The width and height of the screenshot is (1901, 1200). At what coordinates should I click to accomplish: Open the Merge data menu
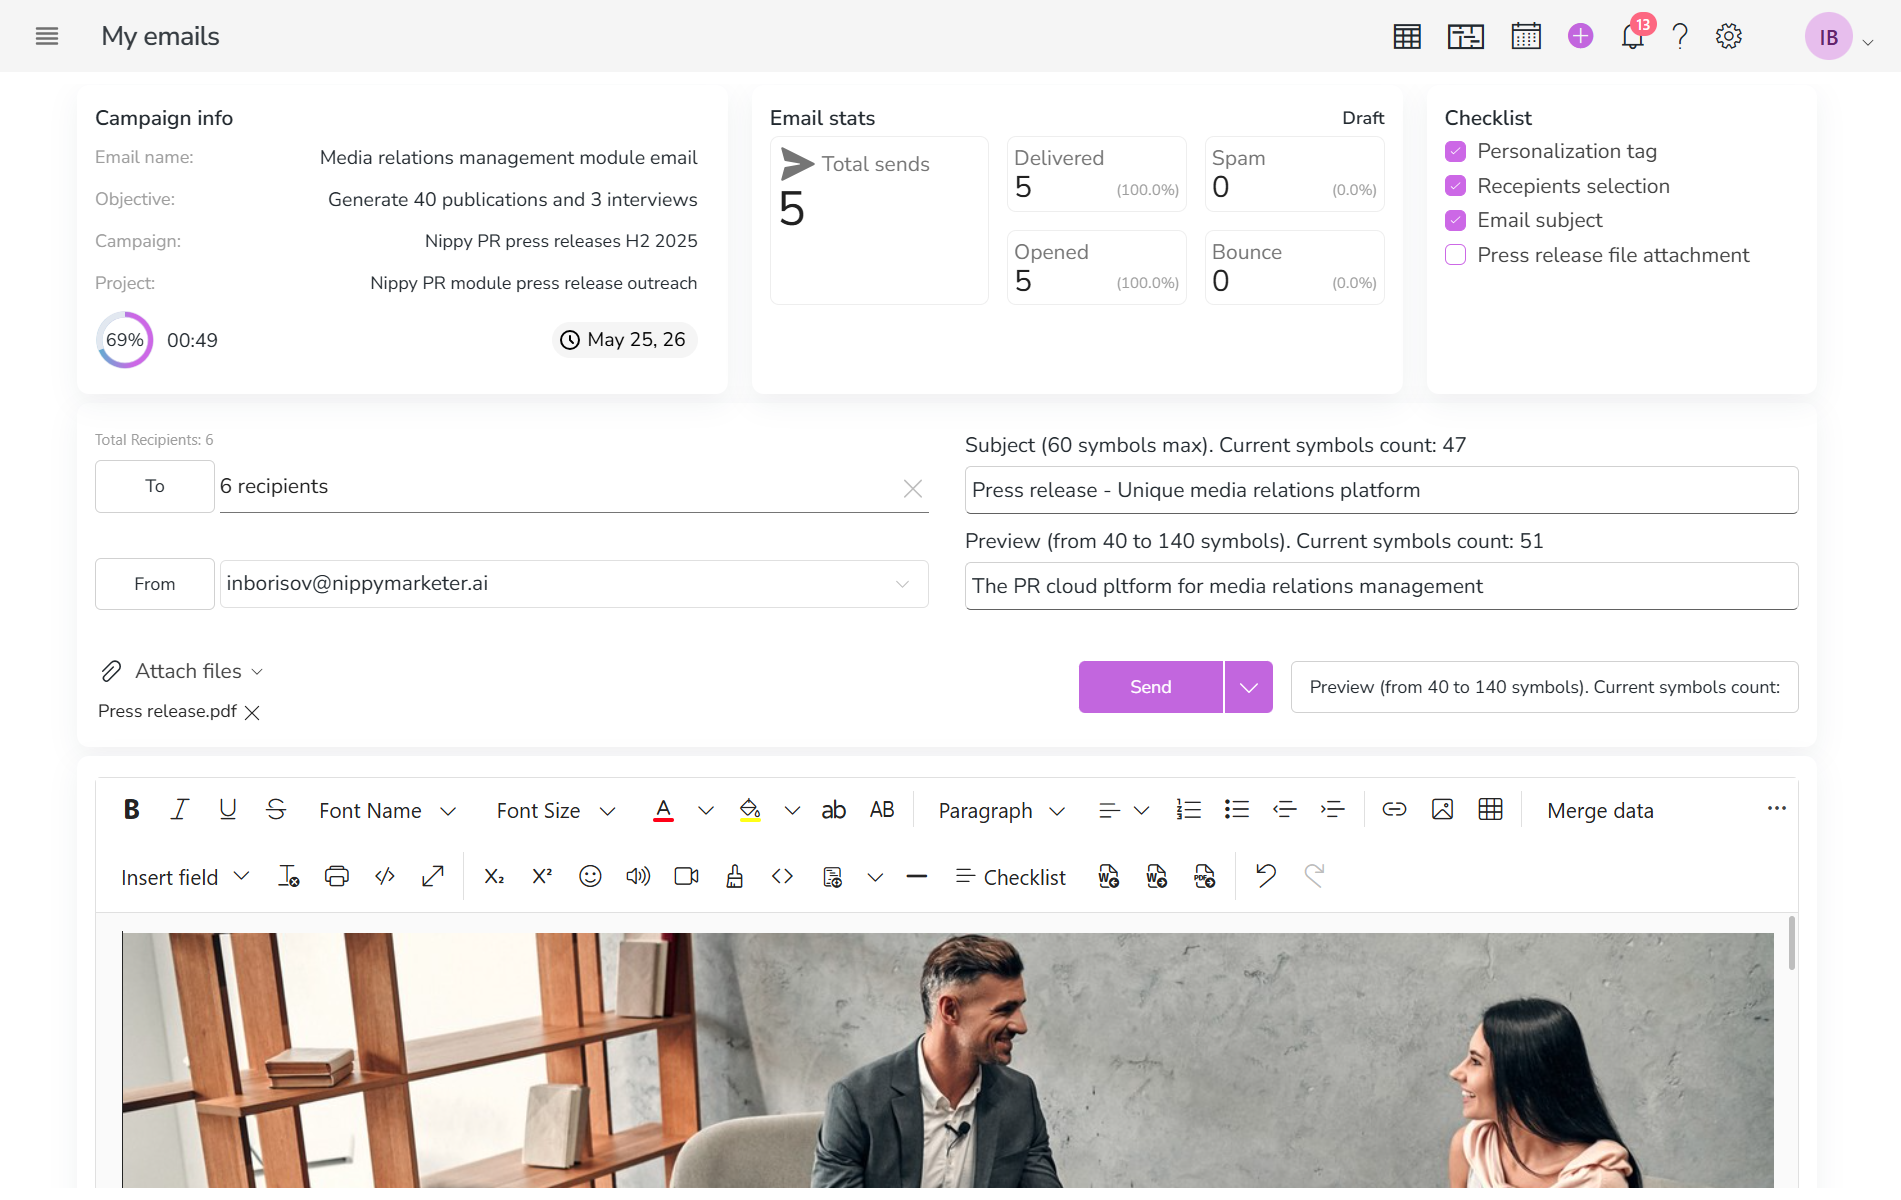point(1600,811)
